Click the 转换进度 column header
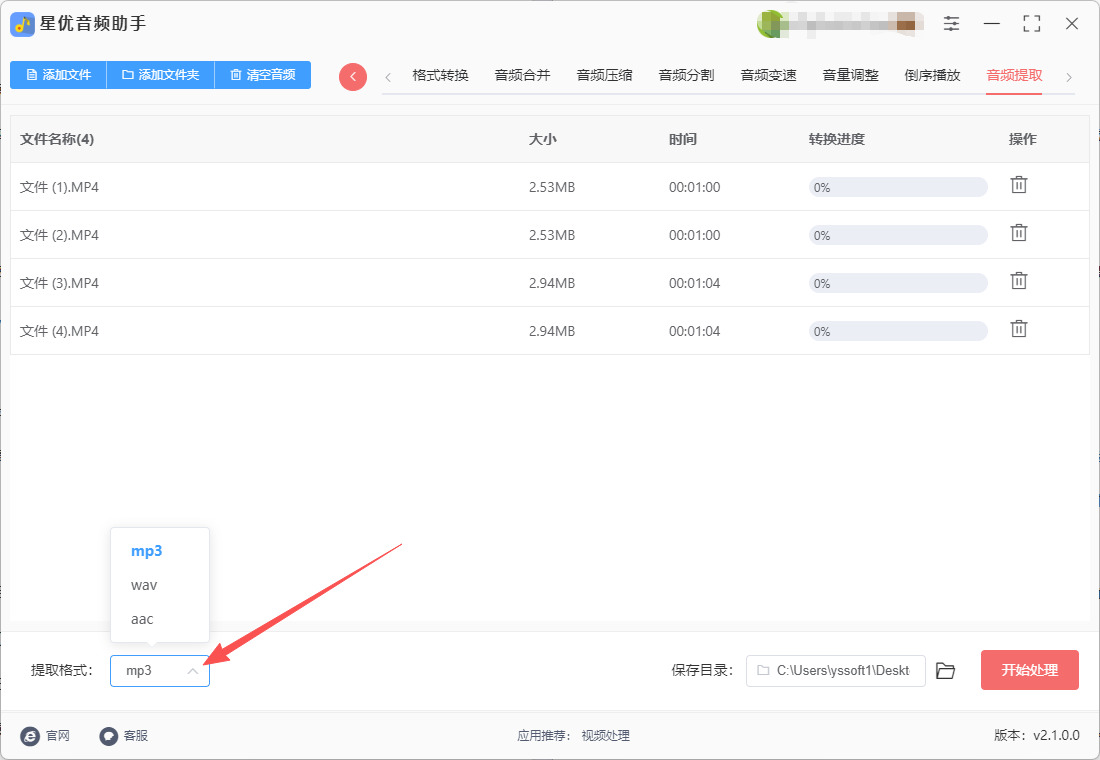 click(837, 139)
